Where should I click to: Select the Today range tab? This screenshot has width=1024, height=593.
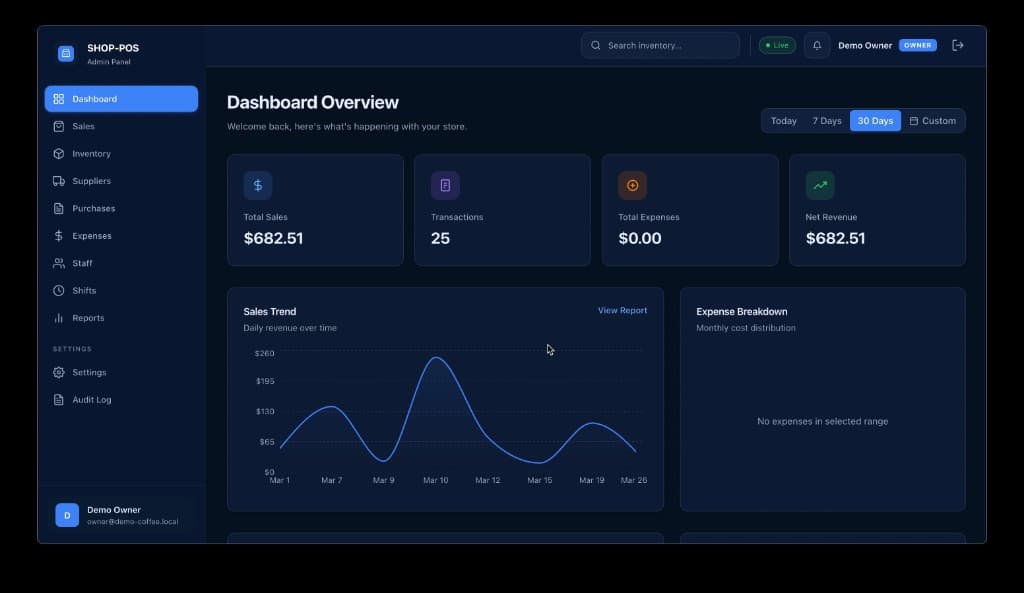pos(784,121)
